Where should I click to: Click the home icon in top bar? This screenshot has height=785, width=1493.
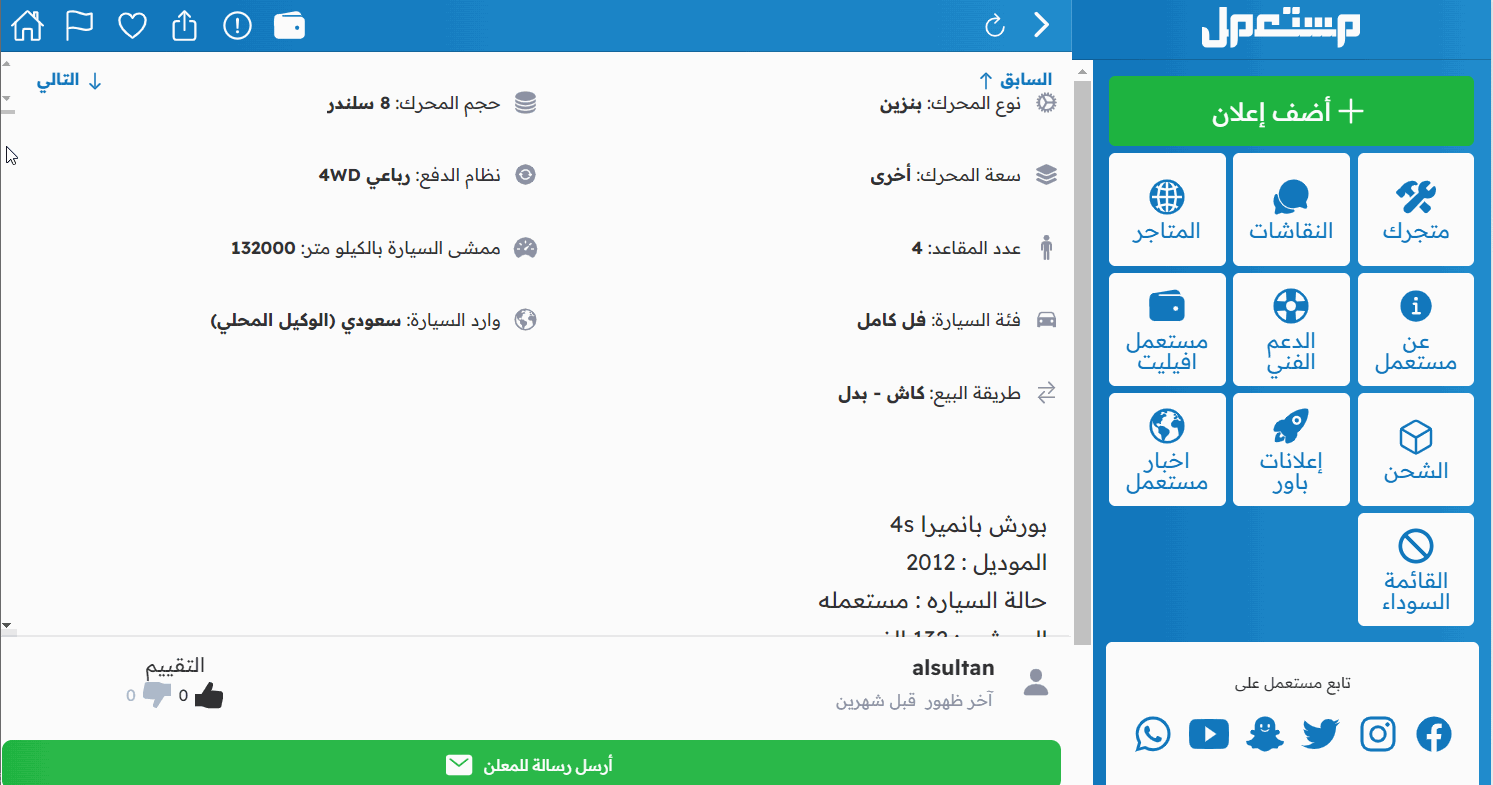27,25
